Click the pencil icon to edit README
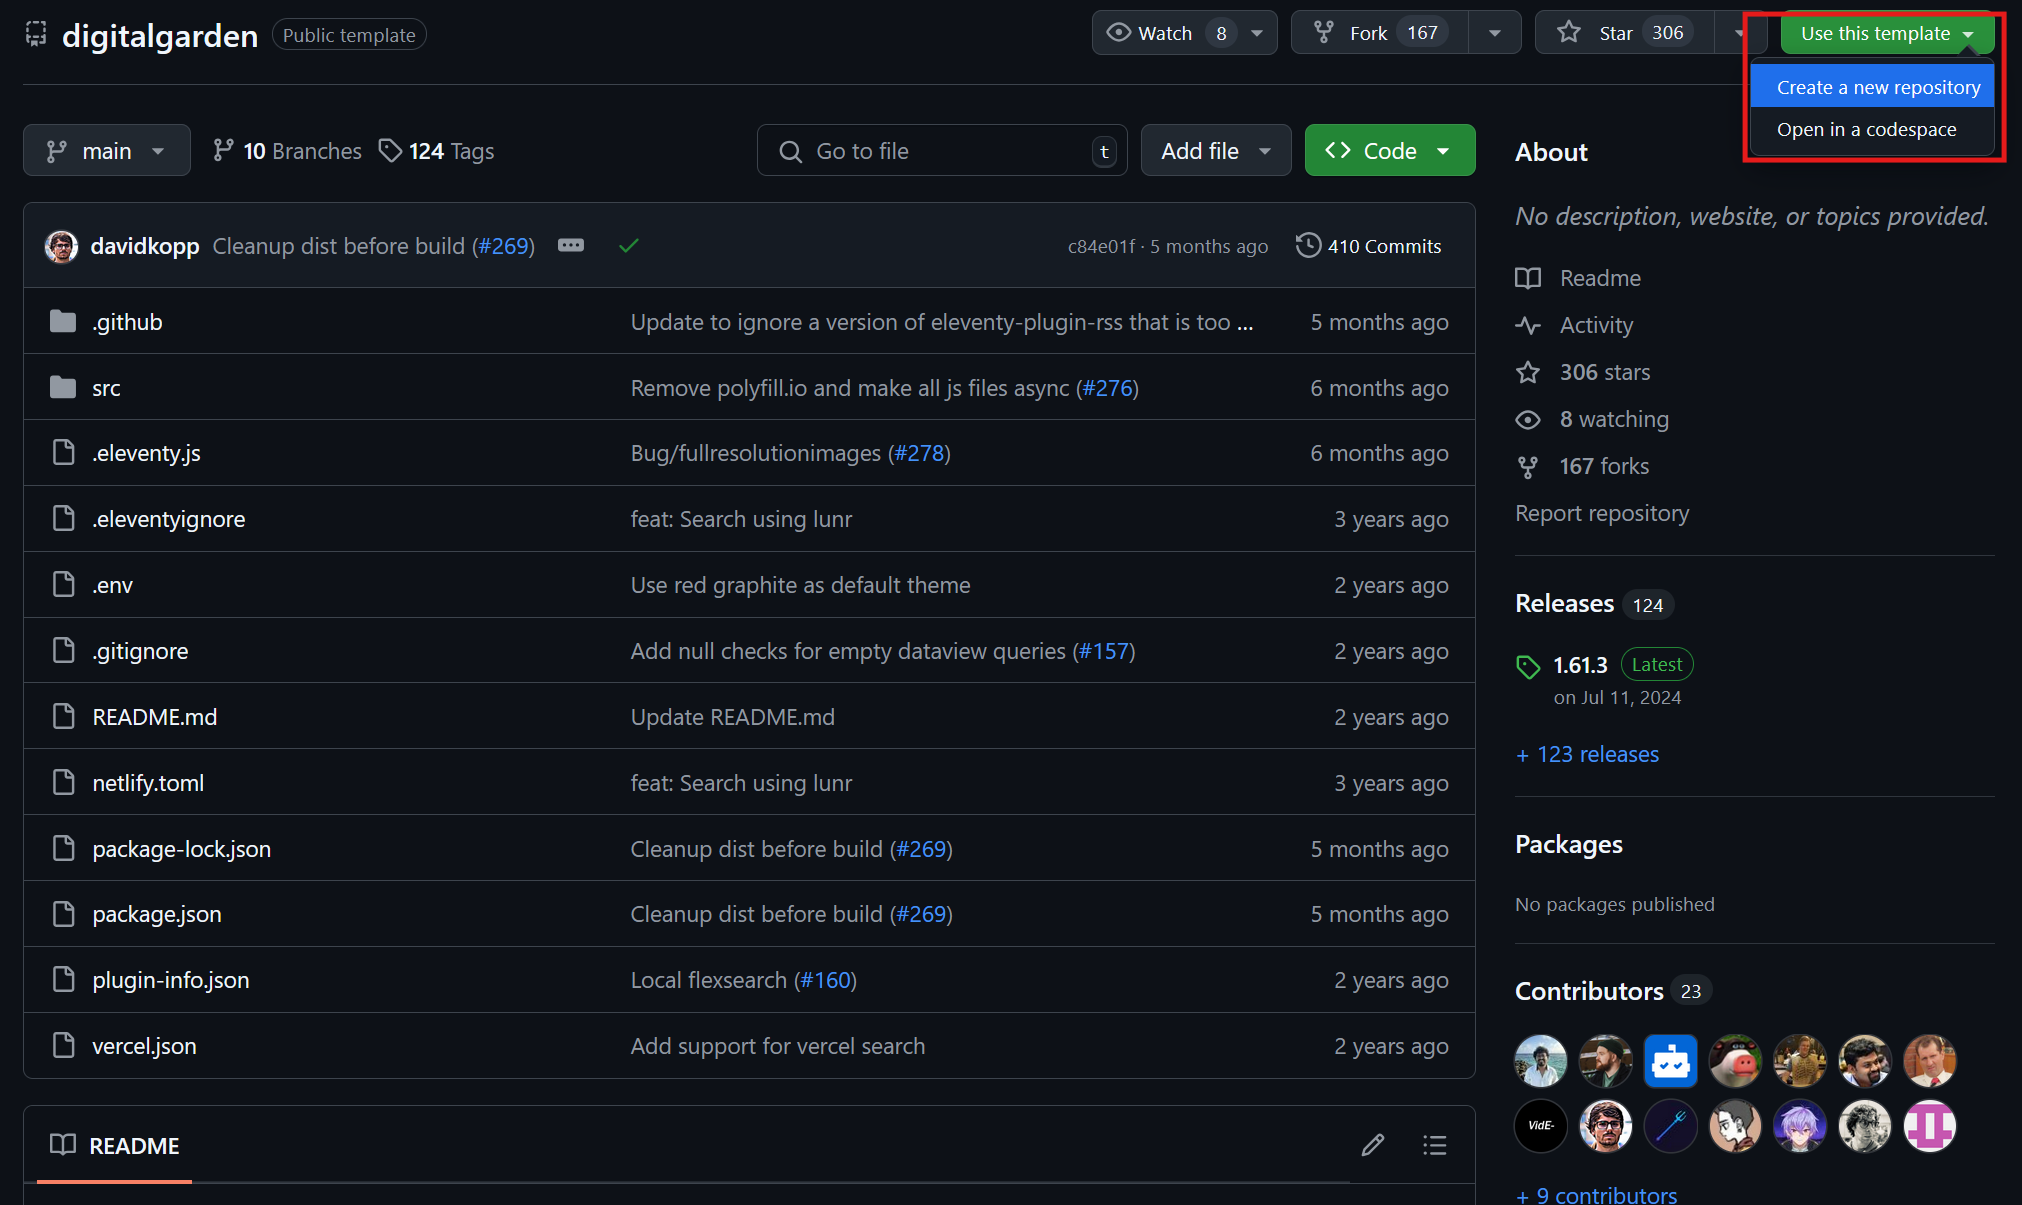The width and height of the screenshot is (2022, 1205). pyautogui.click(x=1372, y=1145)
